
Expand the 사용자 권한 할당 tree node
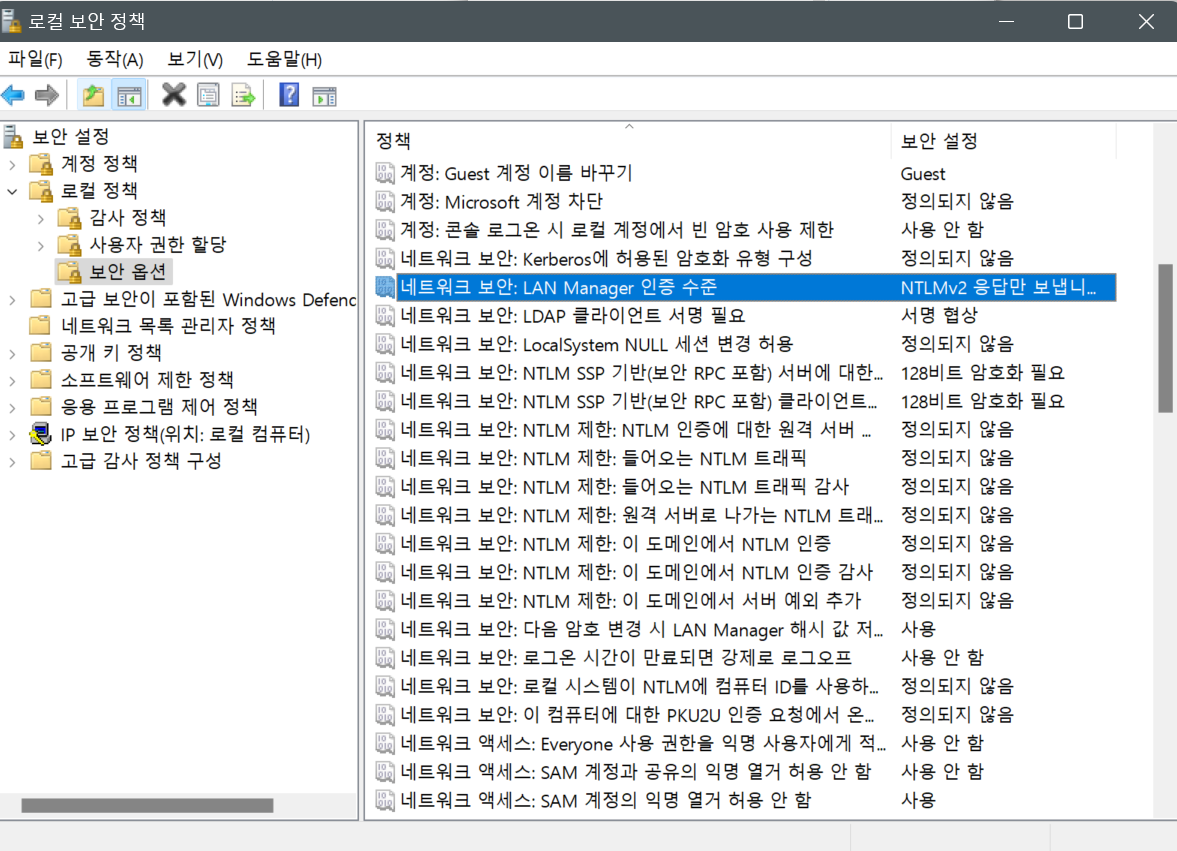pyautogui.click(x=41, y=245)
